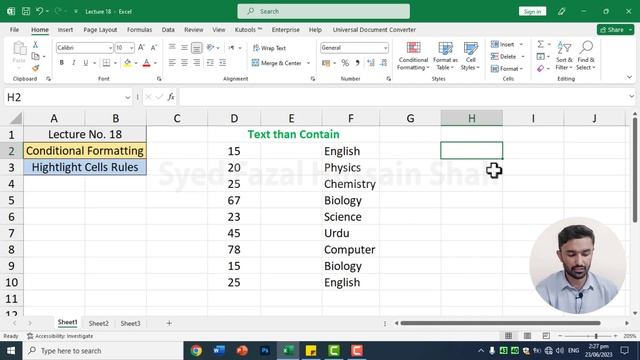
Task: Open Sort & Filter menu
Action: coord(564,56)
